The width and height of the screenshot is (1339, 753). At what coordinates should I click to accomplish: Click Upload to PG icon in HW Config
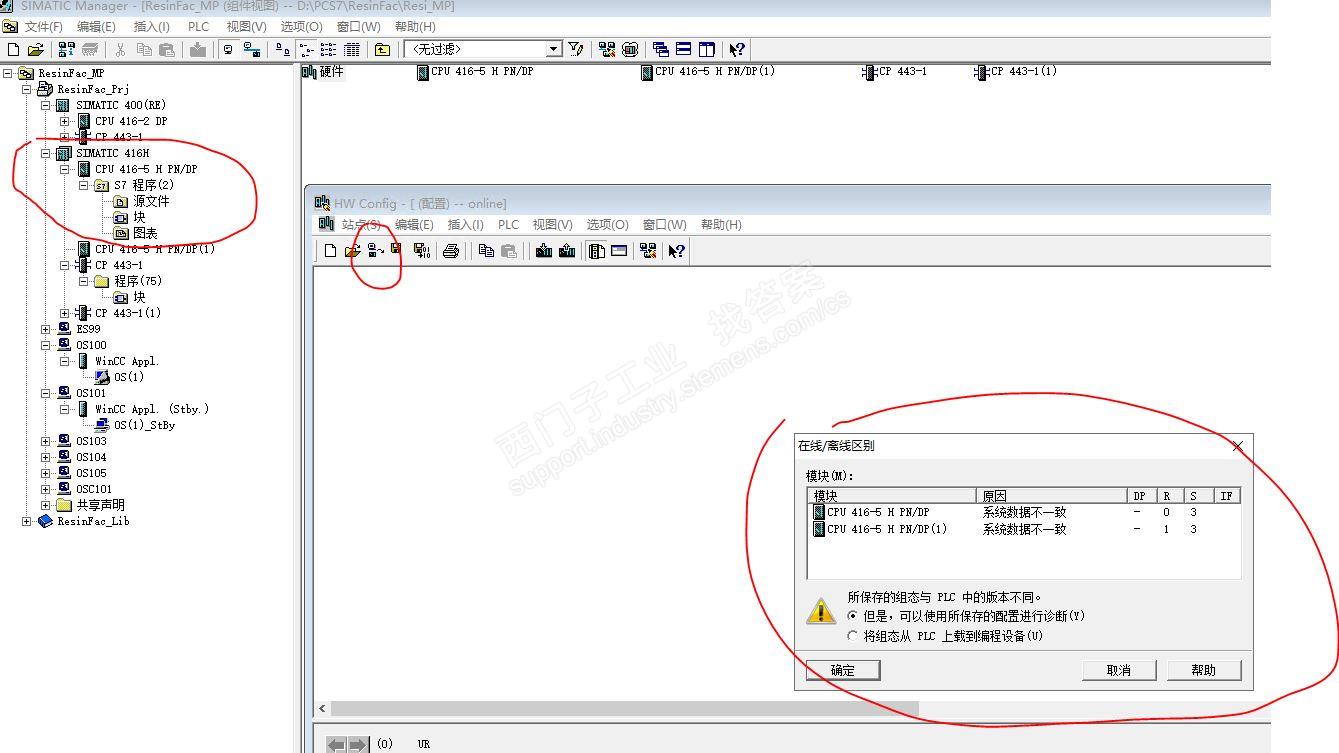point(567,251)
